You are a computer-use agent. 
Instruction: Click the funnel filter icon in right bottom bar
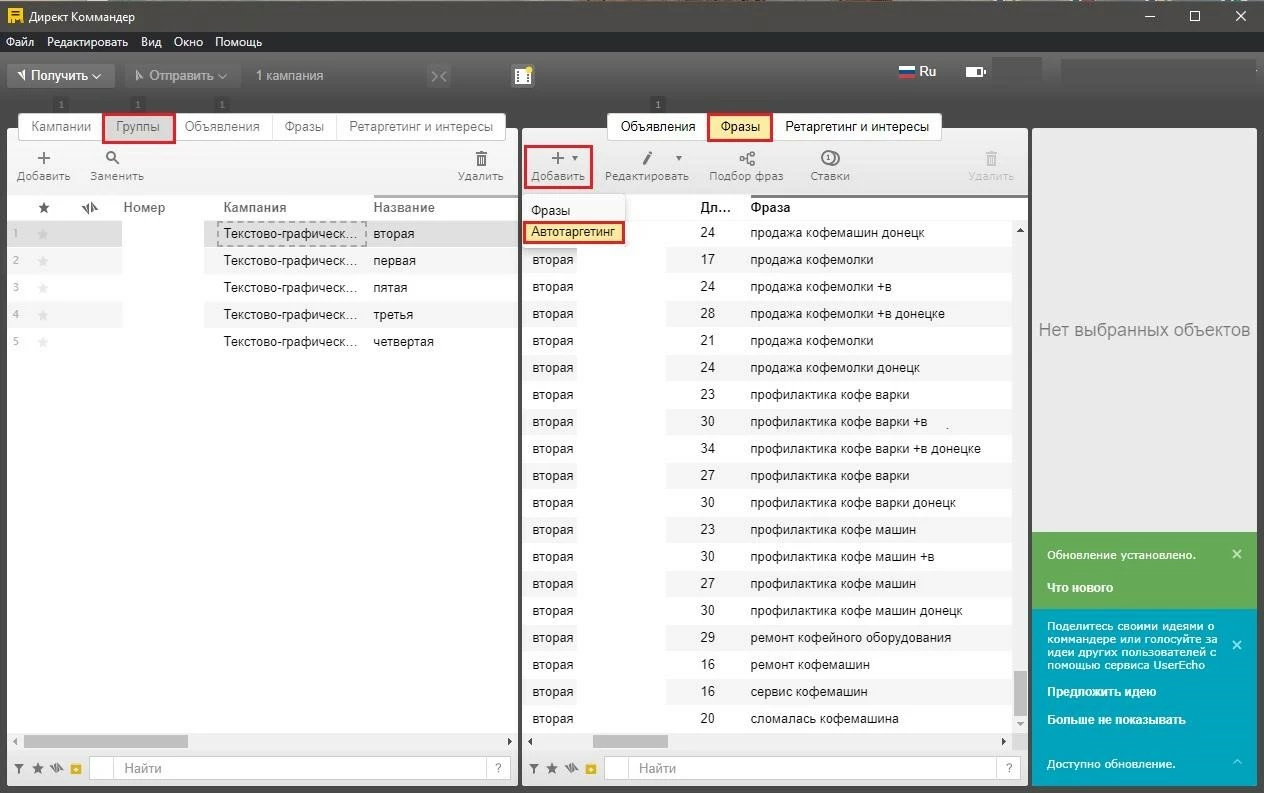point(534,768)
